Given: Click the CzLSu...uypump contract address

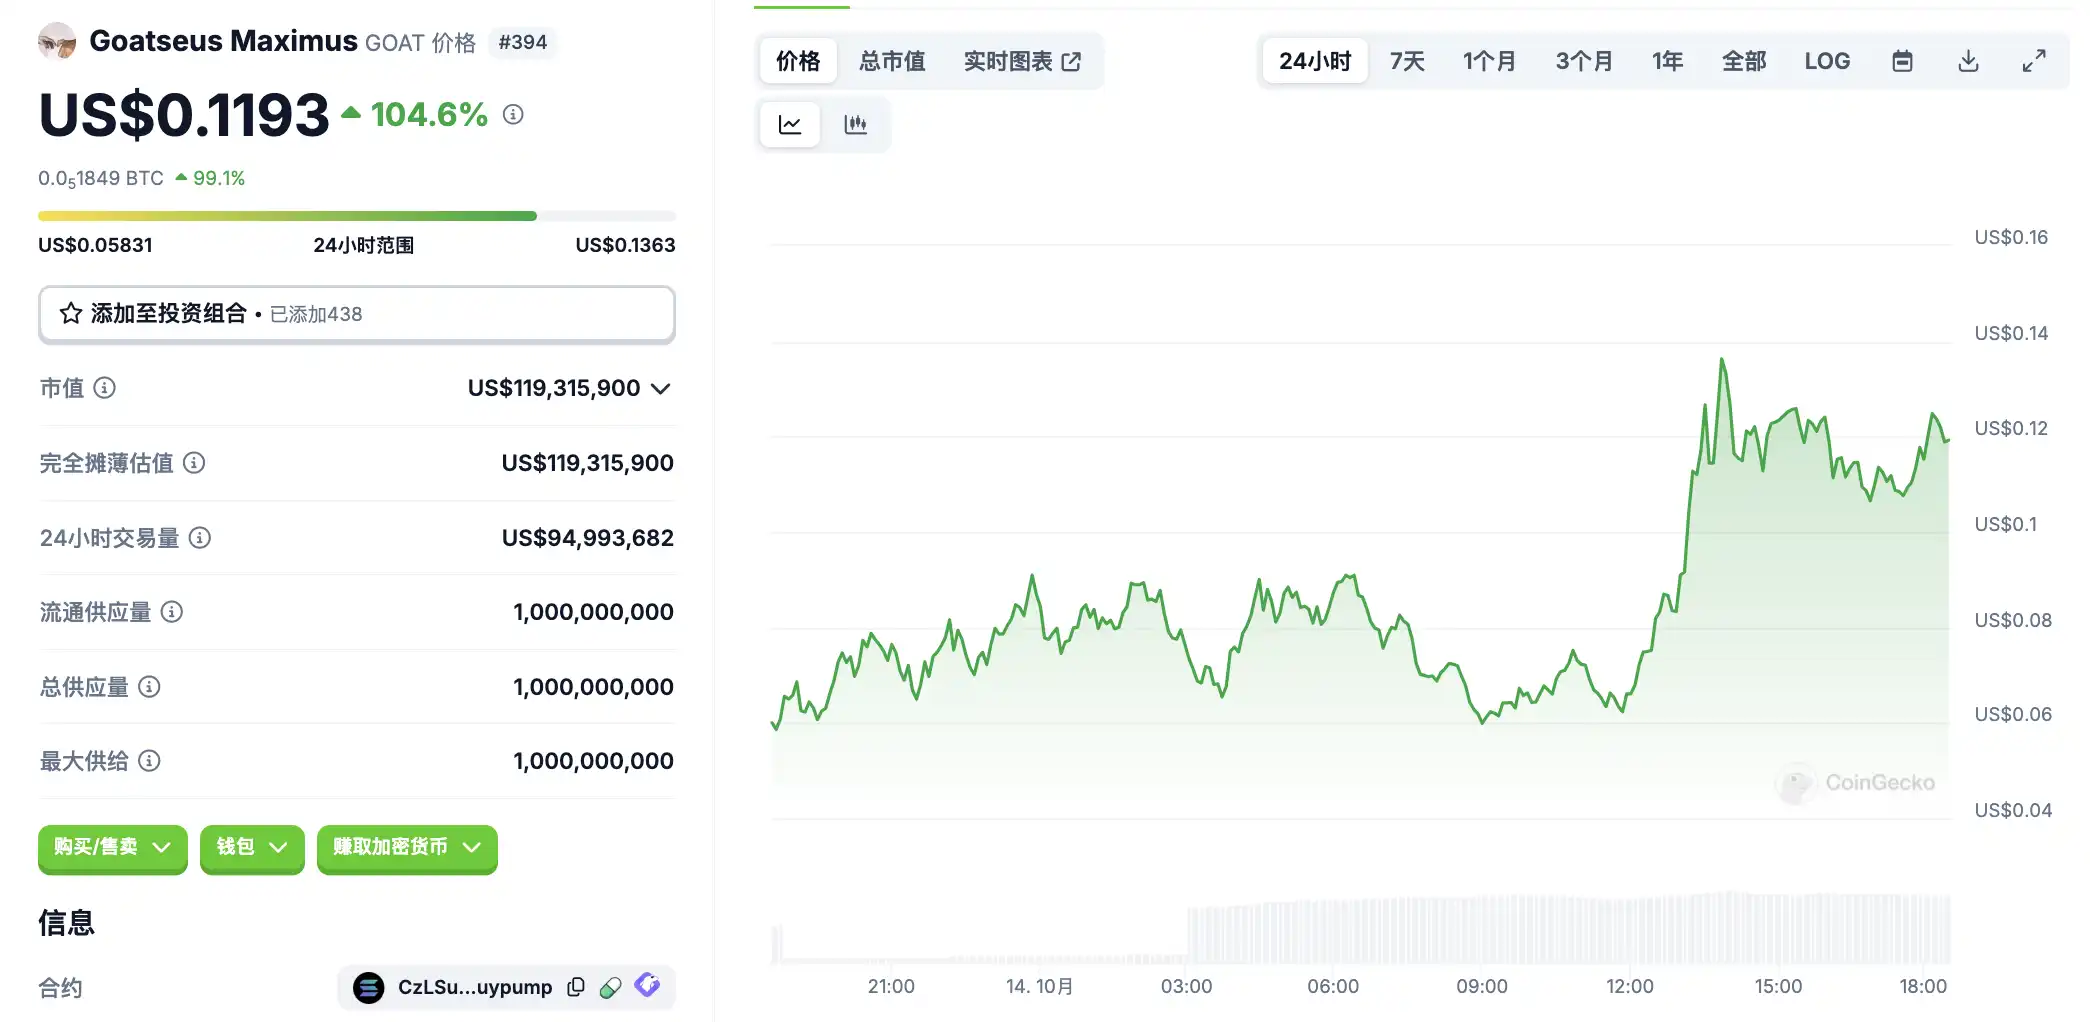Looking at the screenshot, I should (475, 988).
